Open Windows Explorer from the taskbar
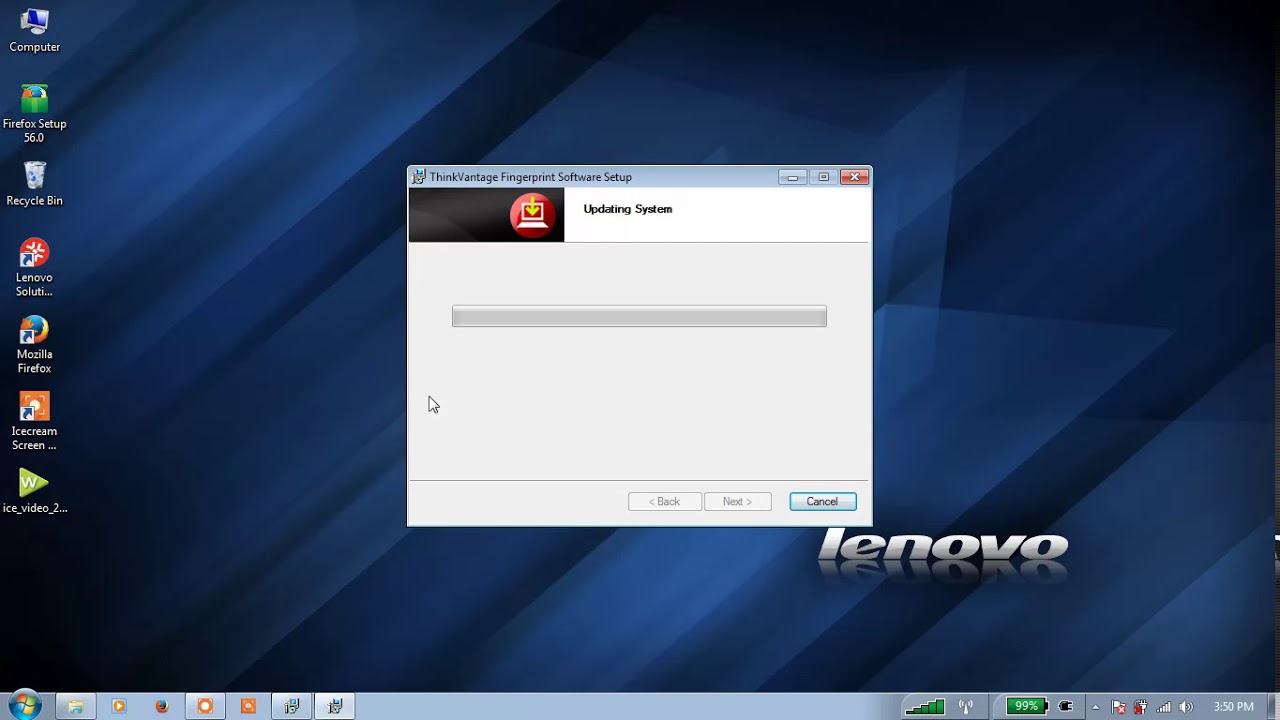The height and width of the screenshot is (720, 1280). (75, 706)
